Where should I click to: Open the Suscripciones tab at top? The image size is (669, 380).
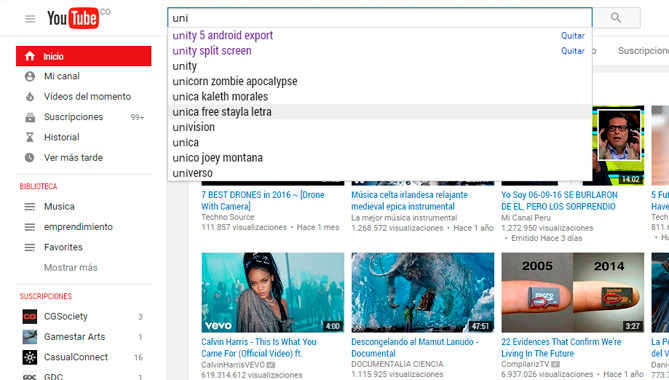(x=643, y=51)
